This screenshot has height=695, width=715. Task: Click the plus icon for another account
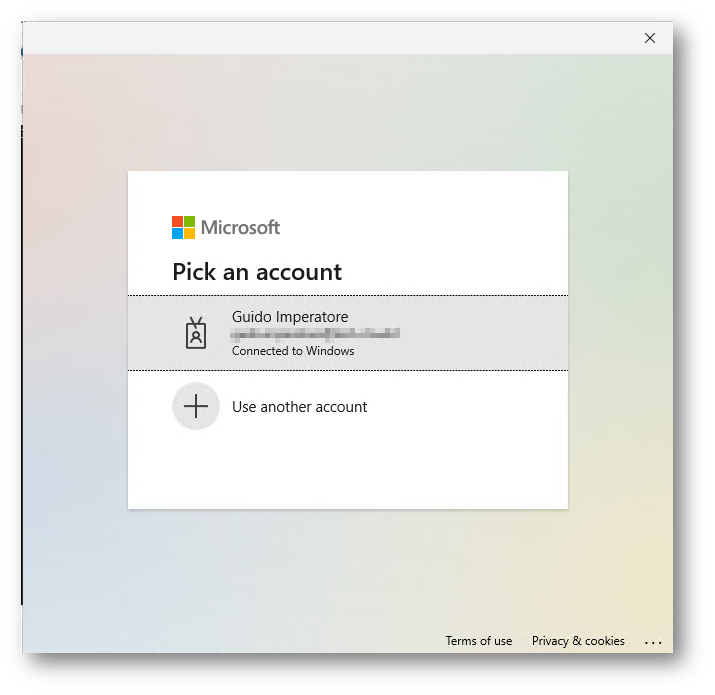coord(196,406)
